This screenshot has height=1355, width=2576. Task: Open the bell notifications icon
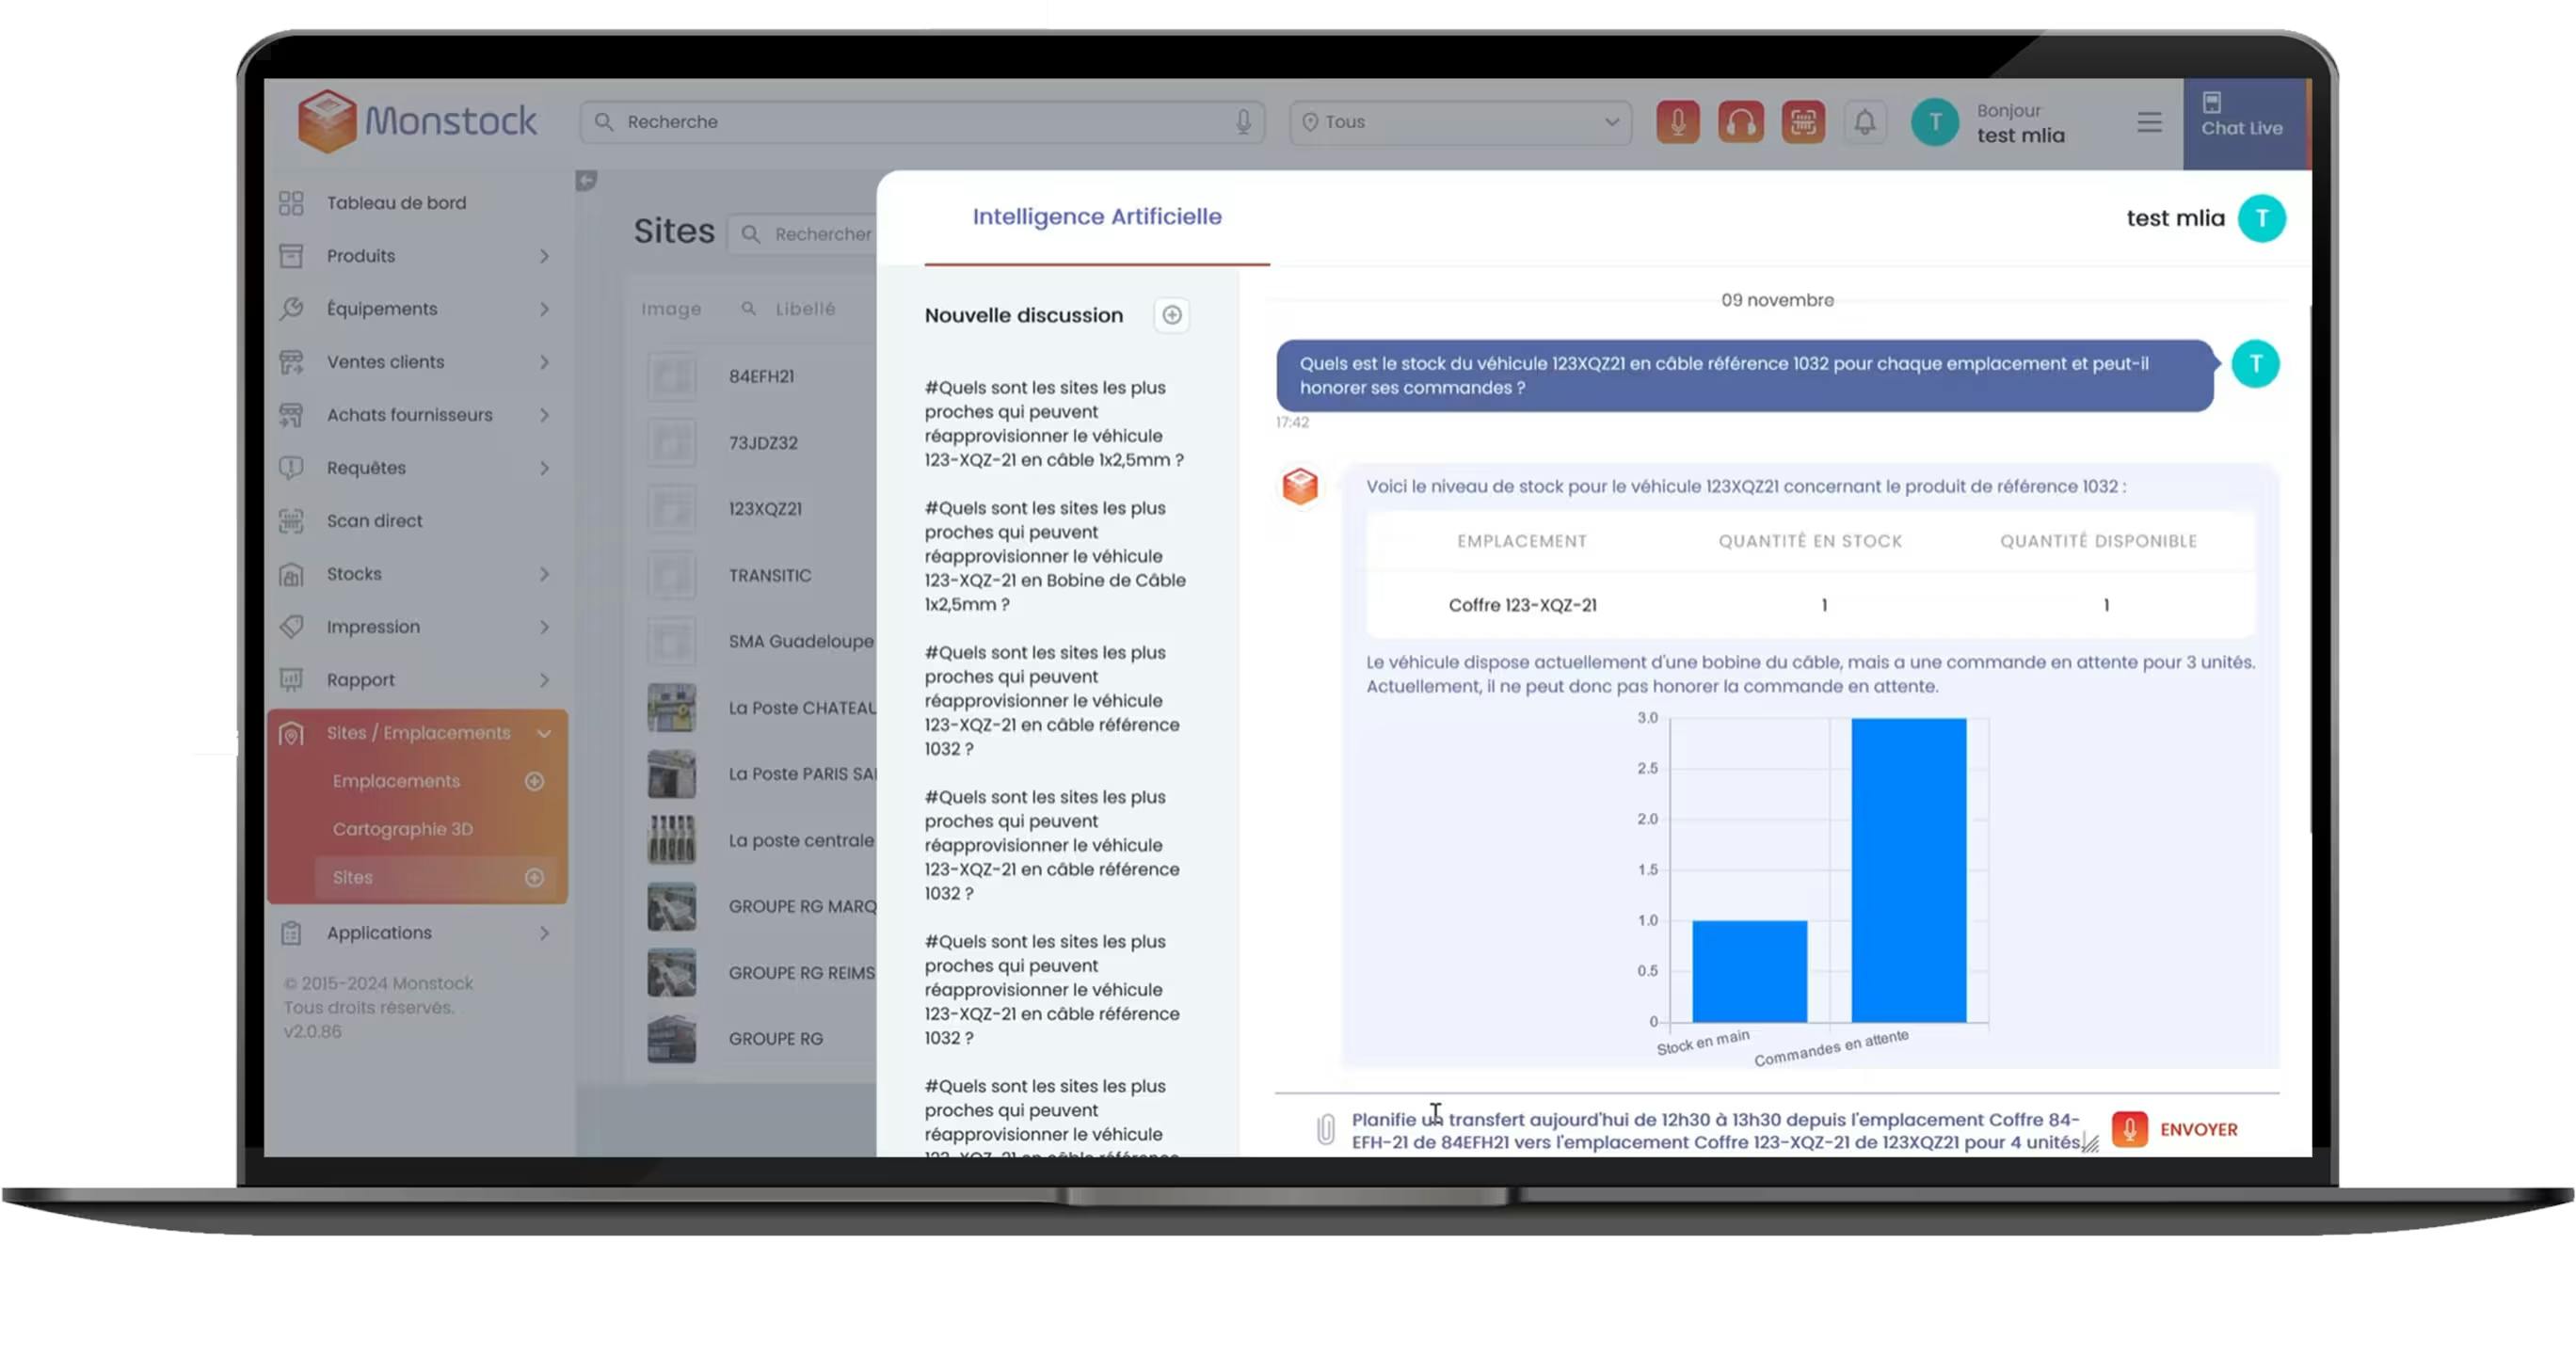coord(1865,122)
